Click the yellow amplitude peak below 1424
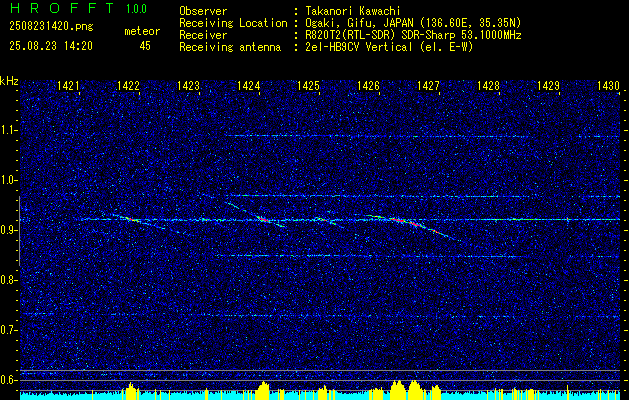 [x=263, y=391]
